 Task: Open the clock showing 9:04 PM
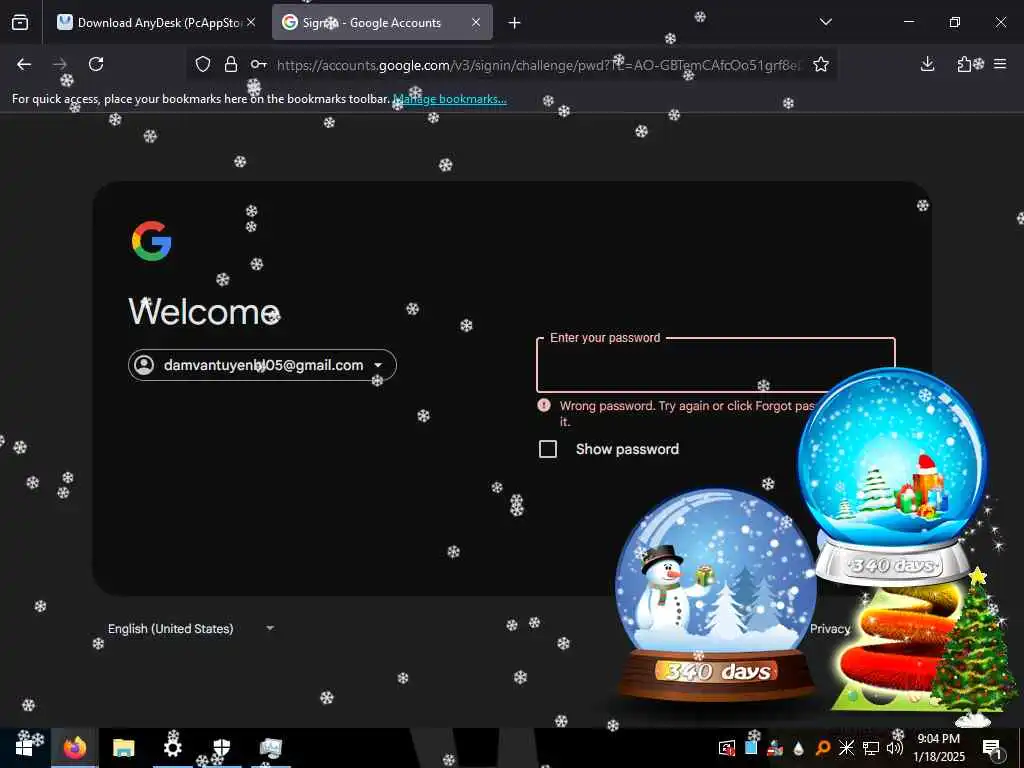click(x=939, y=748)
